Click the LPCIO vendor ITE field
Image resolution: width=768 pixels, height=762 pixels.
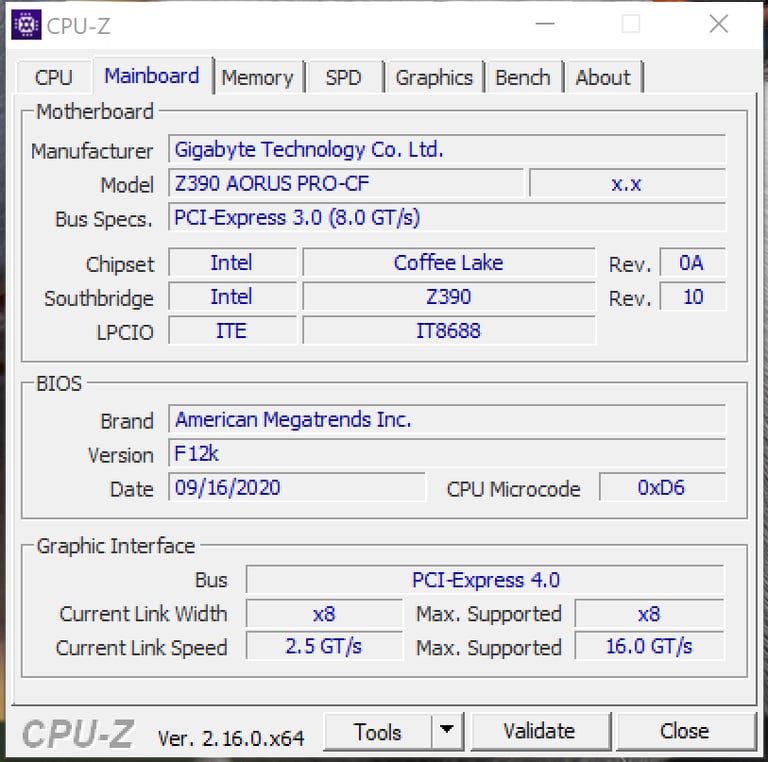[x=233, y=330]
